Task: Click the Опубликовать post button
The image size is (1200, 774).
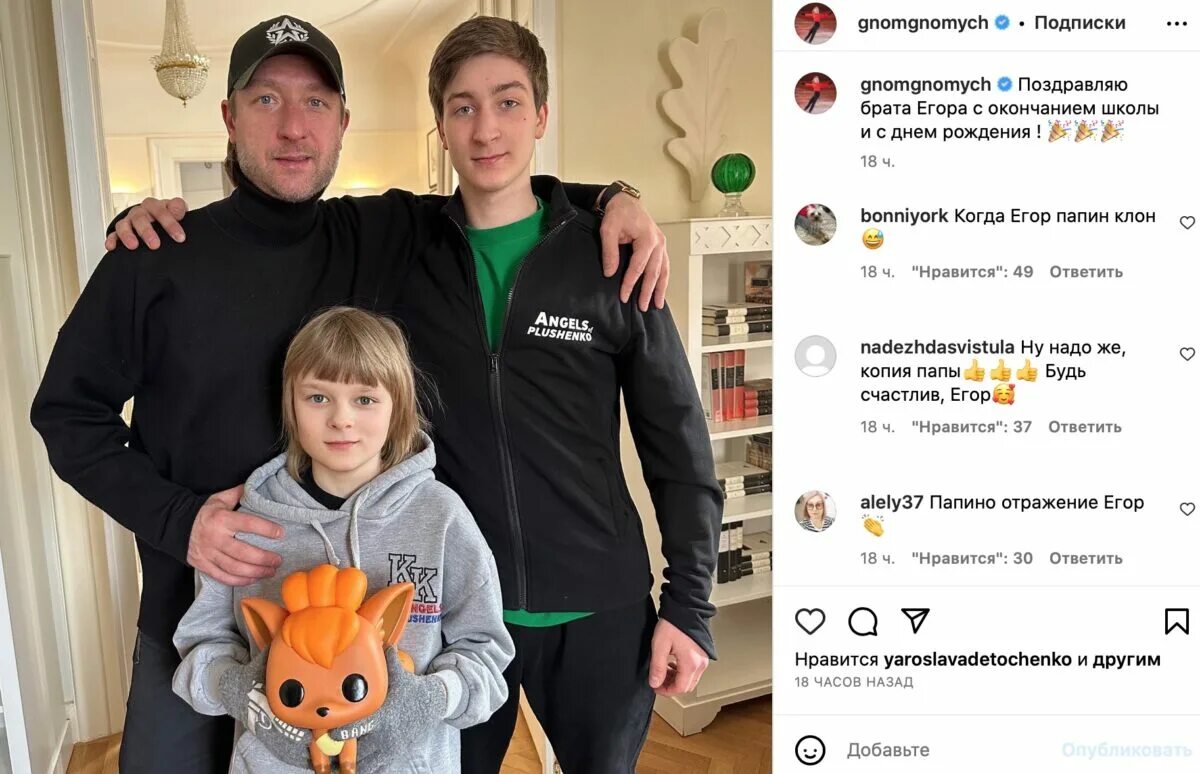Action: [x=1127, y=750]
